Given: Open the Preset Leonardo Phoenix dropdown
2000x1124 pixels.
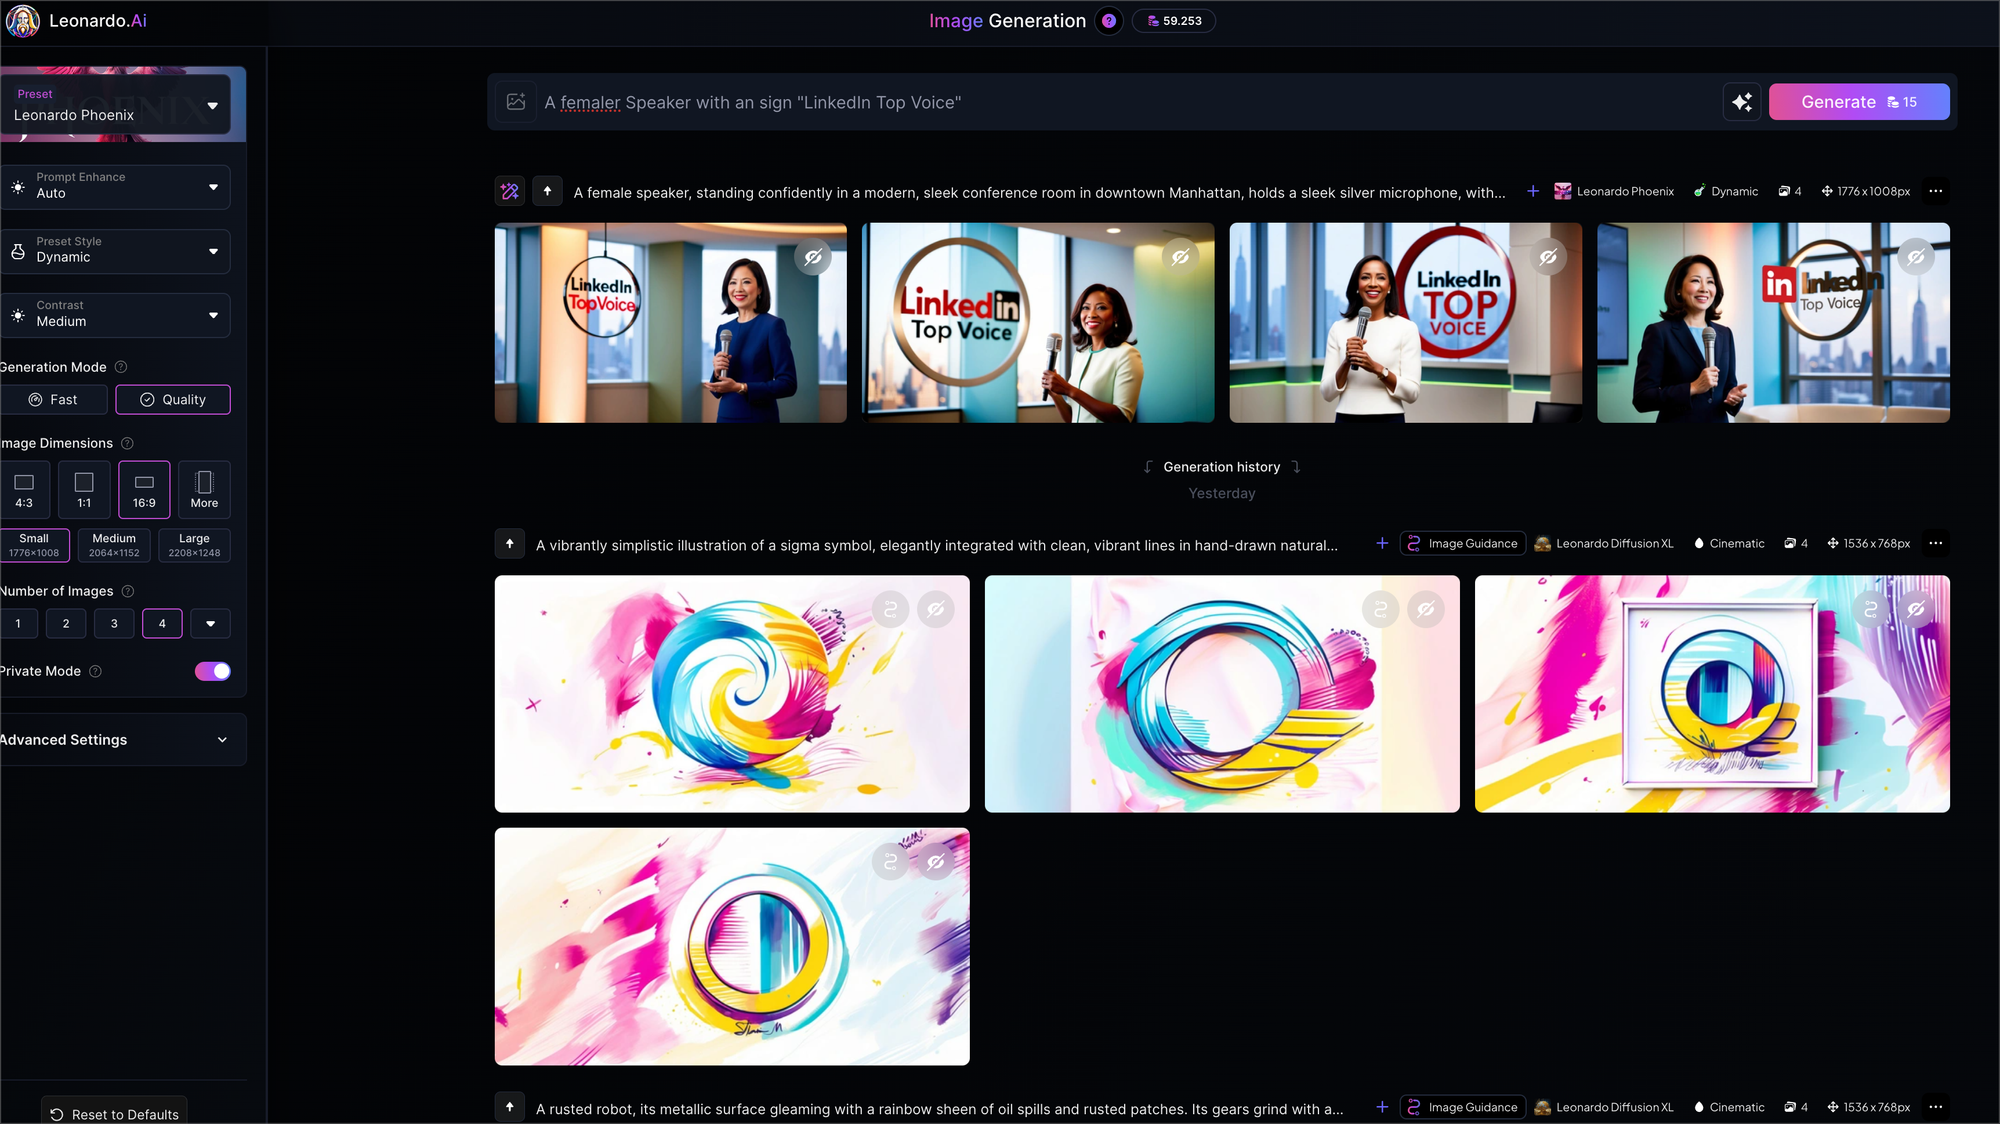Looking at the screenshot, I should tap(115, 105).
